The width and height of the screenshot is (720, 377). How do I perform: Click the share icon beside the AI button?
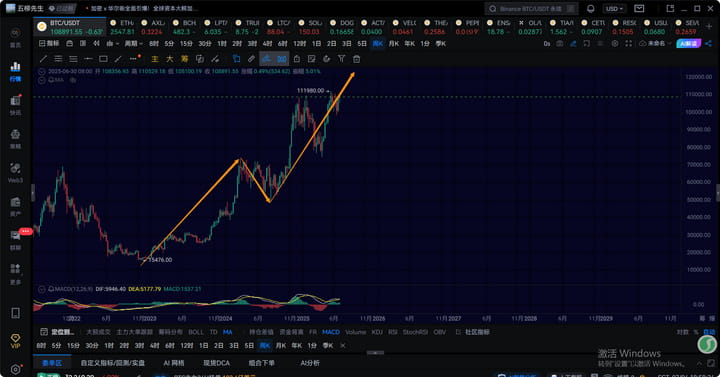click(709, 44)
